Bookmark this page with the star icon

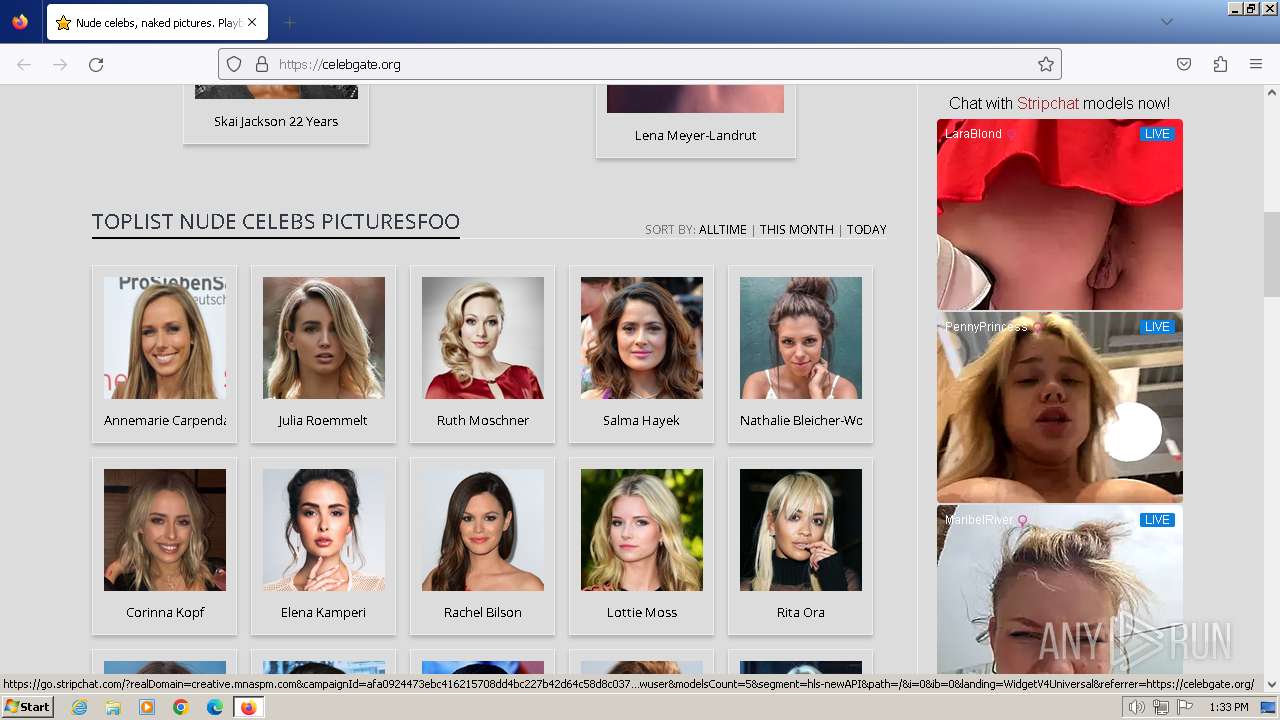coord(1046,64)
